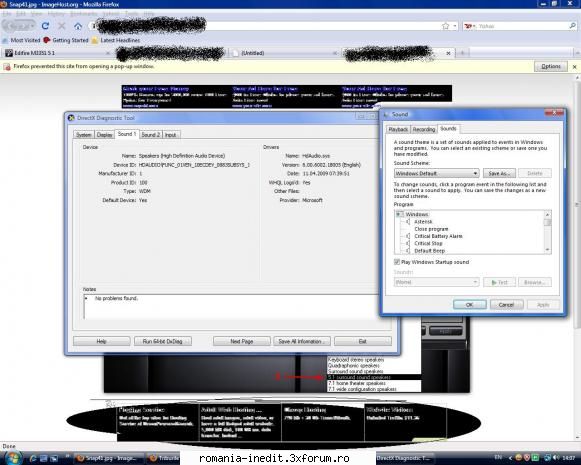Click the Help button in DxDiag
Screen dimensions: 581x465
coord(102,341)
